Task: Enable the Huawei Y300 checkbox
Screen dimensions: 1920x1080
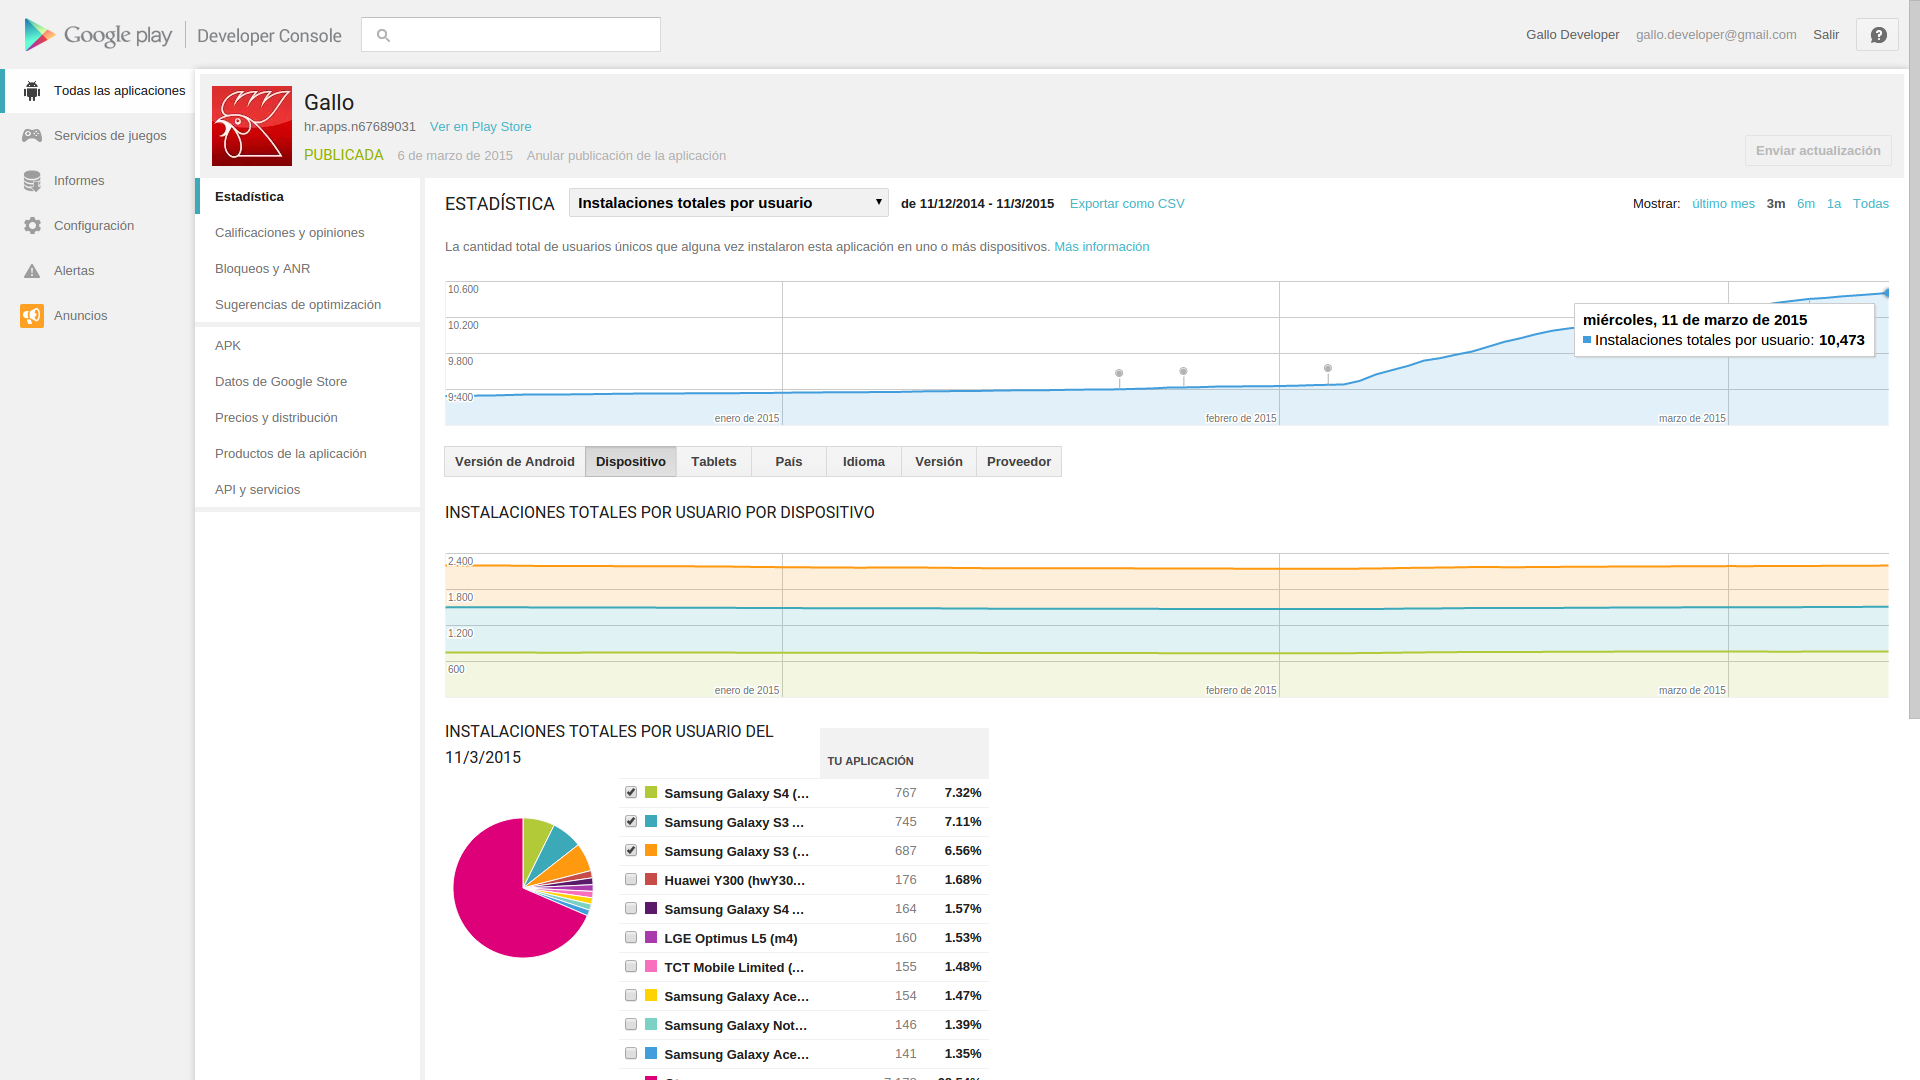Action: [x=631, y=880]
